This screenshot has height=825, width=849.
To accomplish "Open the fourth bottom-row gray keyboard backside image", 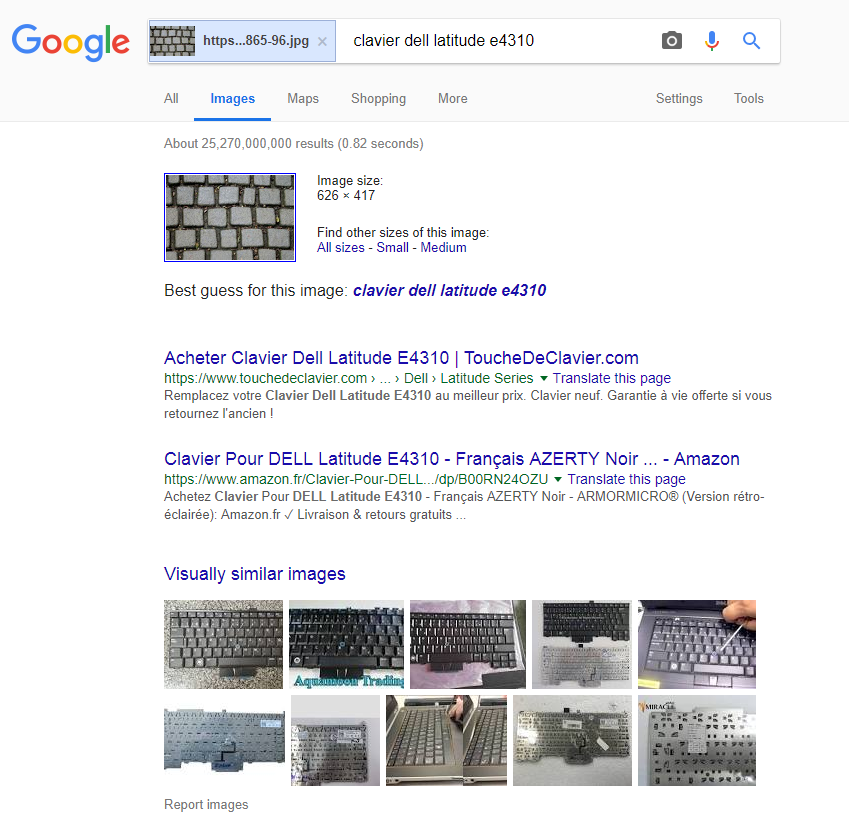I will coord(572,741).
